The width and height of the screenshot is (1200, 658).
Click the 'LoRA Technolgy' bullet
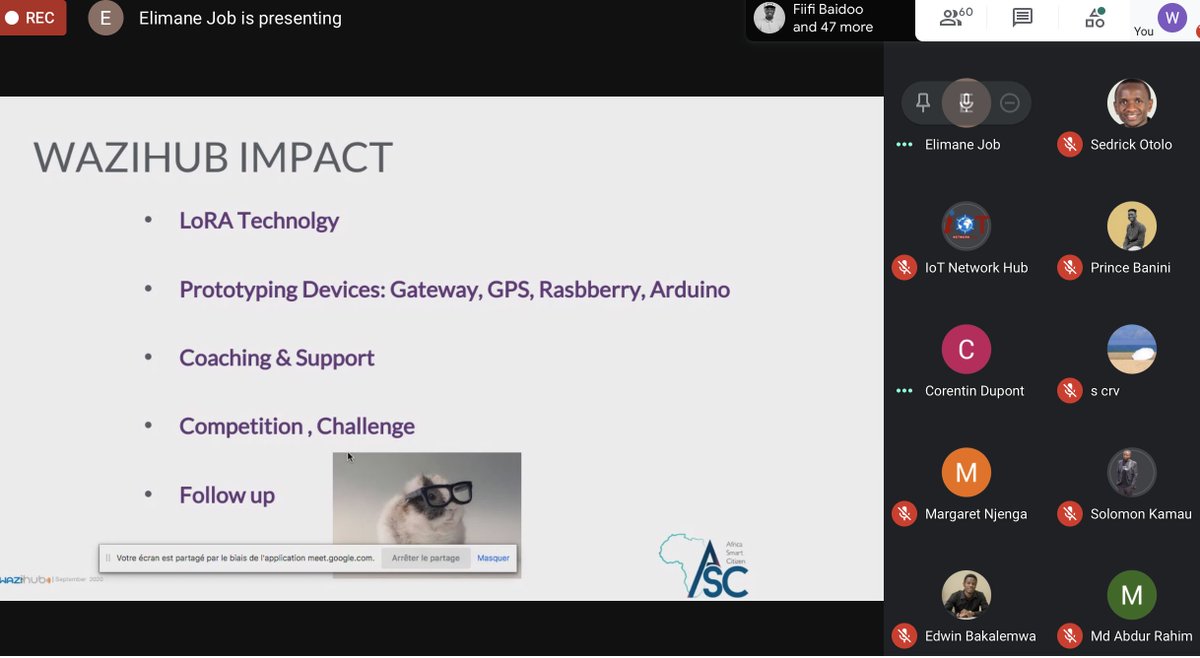pos(259,221)
